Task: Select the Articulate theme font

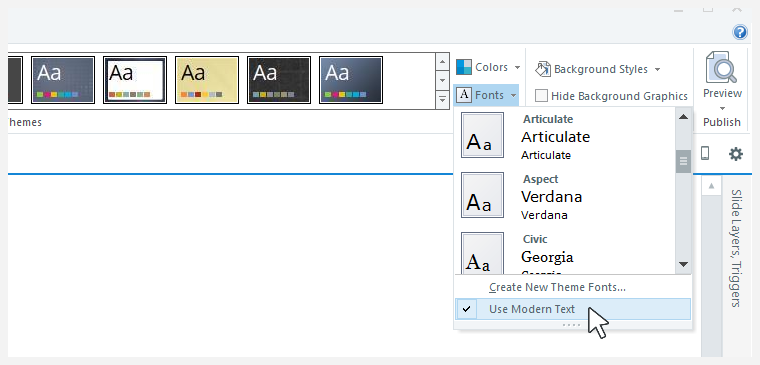Action: 565,137
